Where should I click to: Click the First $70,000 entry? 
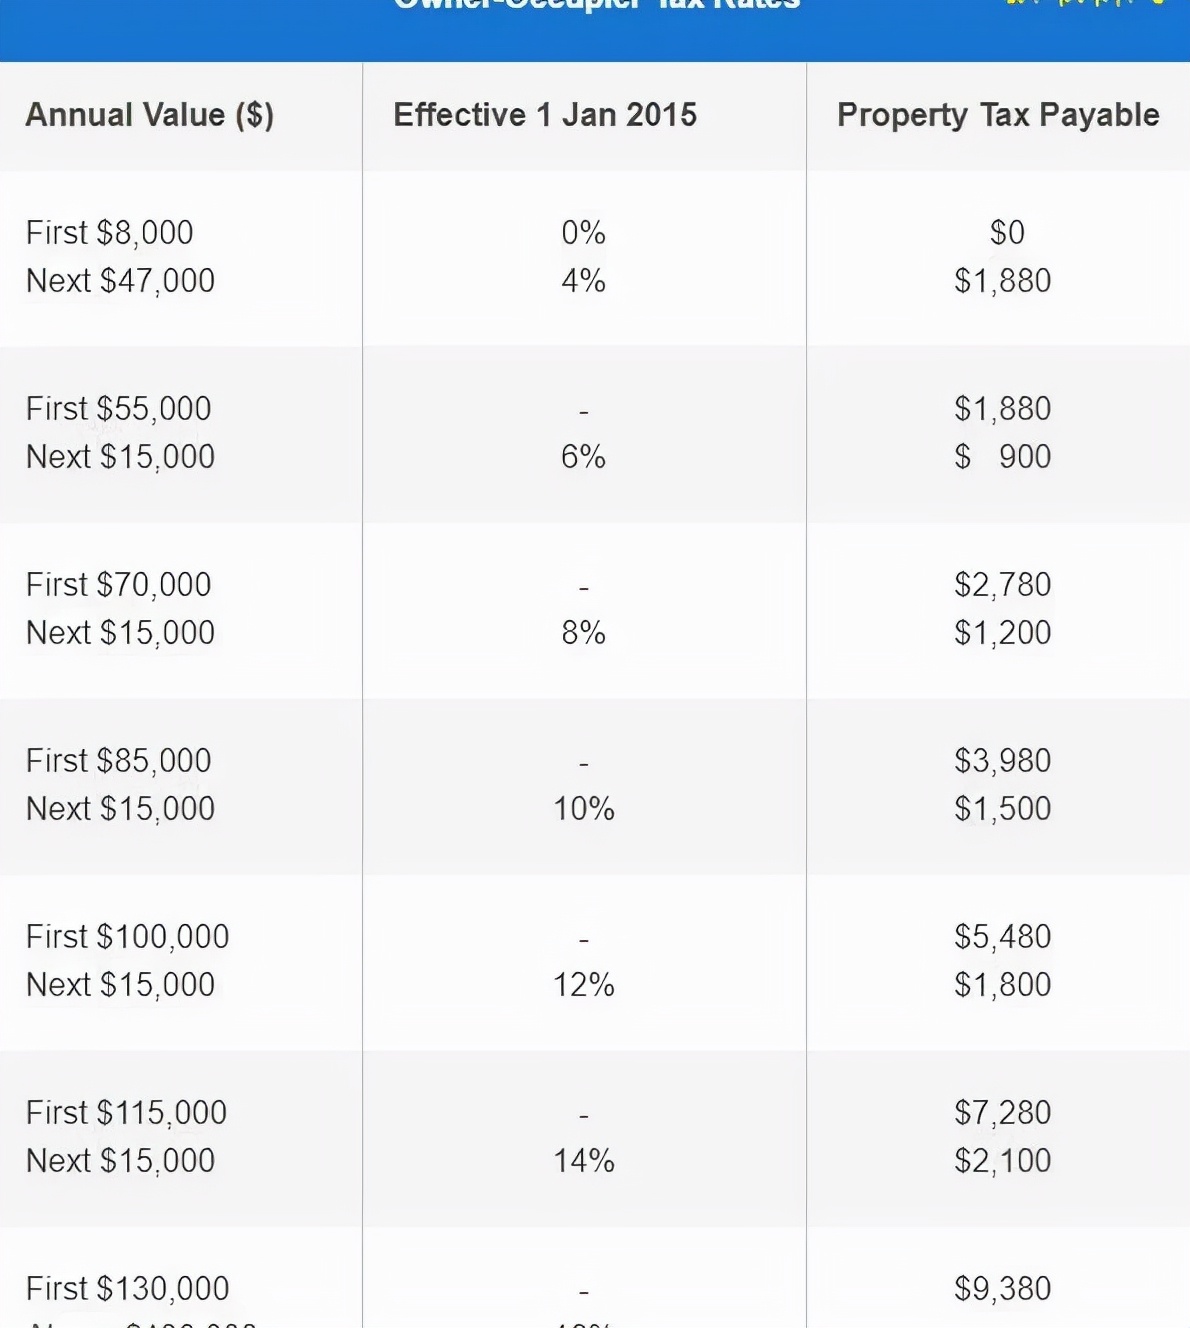coord(119,585)
